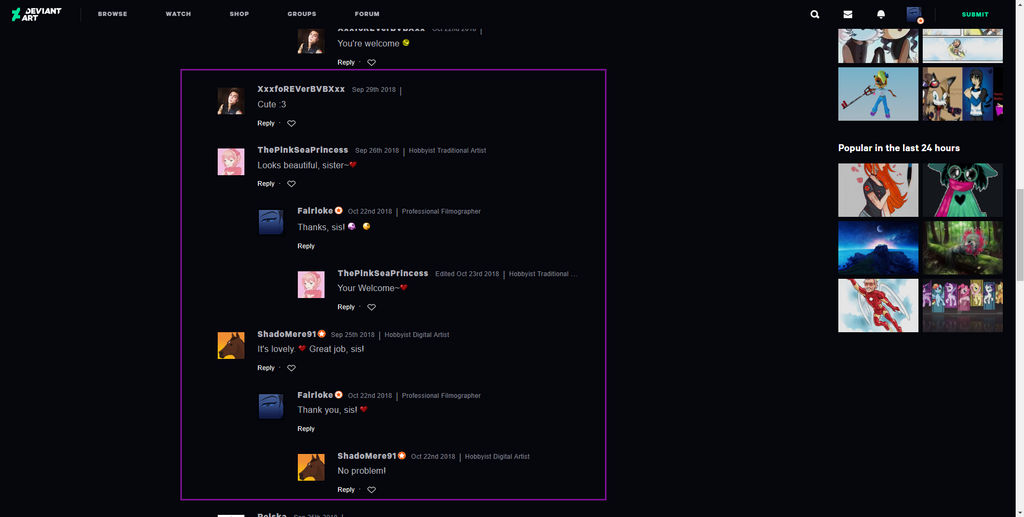This screenshot has height=517, width=1024.
Task: Open the Browse menu
Action: [112, 14]
